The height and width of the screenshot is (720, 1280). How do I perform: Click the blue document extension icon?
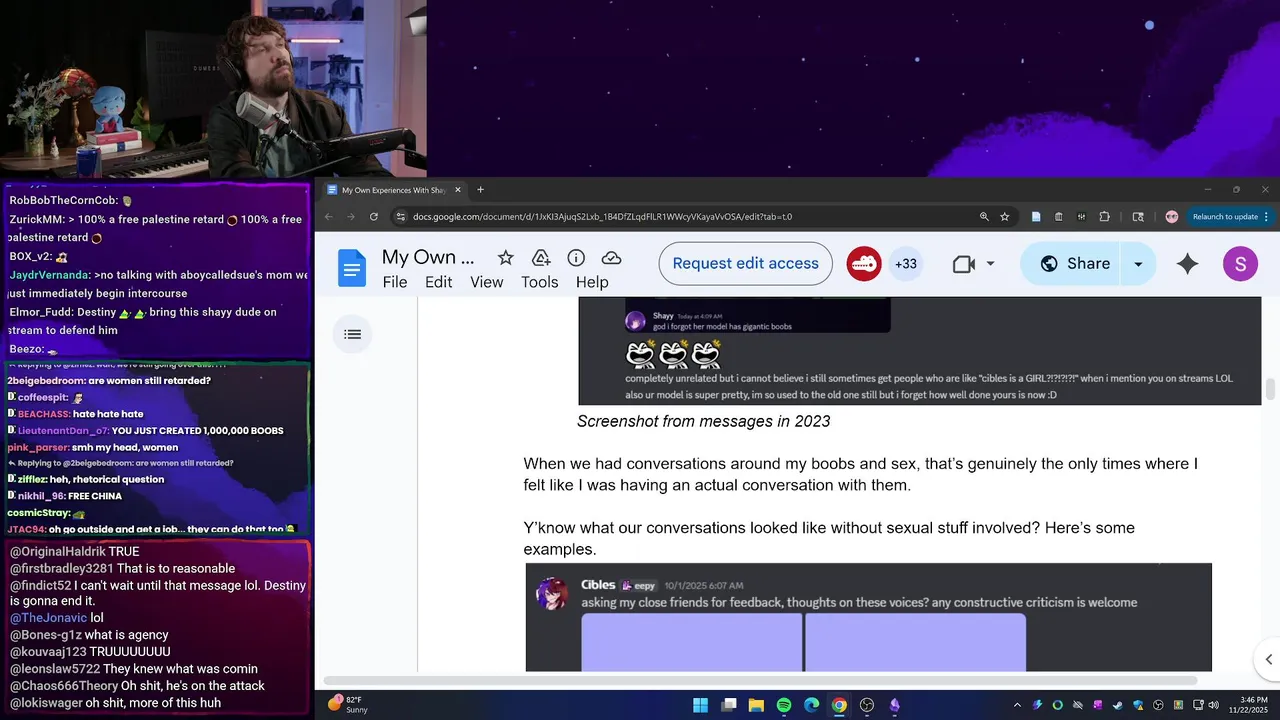click(1036, 217)
